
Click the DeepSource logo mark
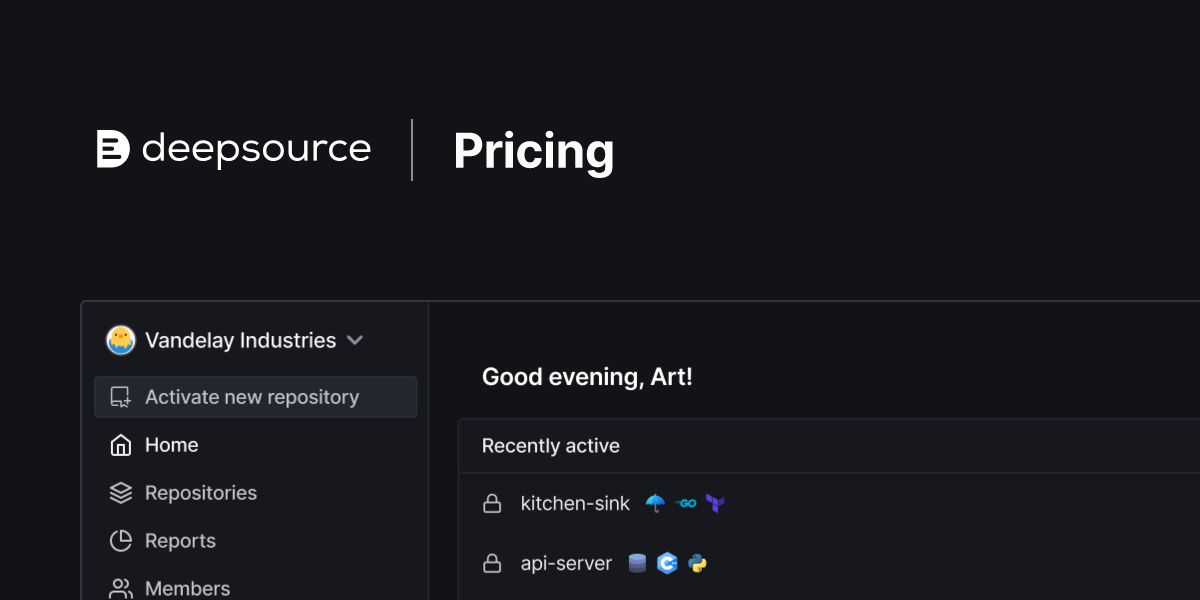click(x=113, y=149)
